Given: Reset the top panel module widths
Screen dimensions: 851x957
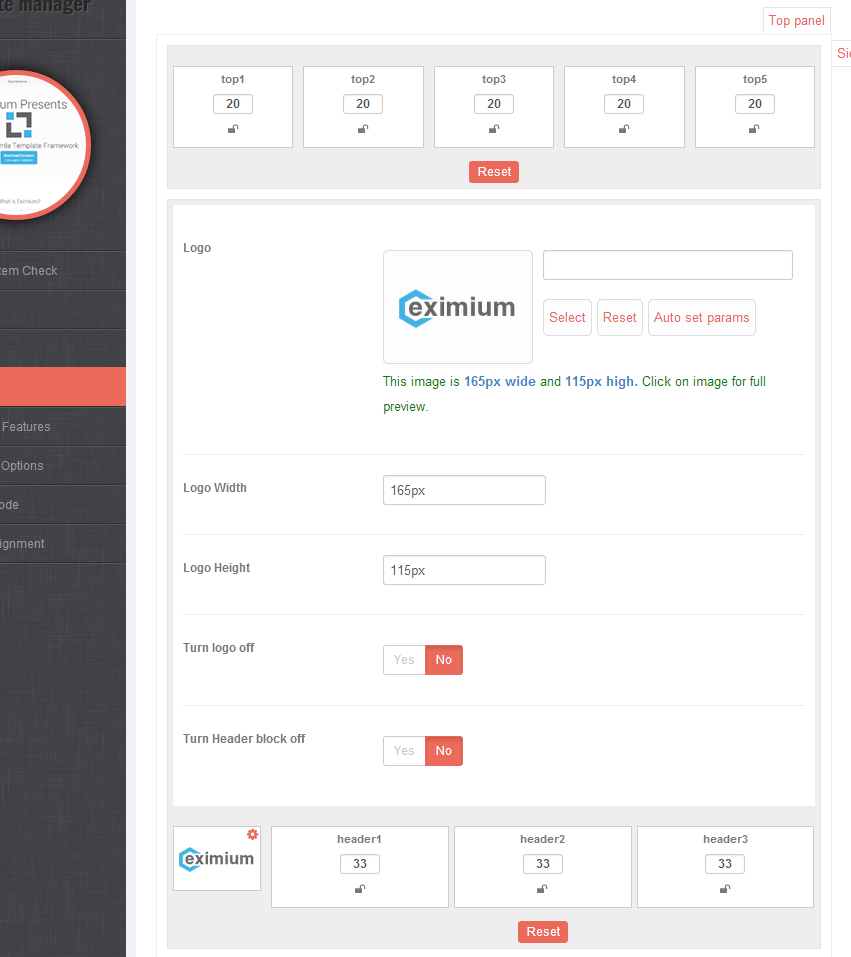Looking at the screenshot, I should coord(494,172).
